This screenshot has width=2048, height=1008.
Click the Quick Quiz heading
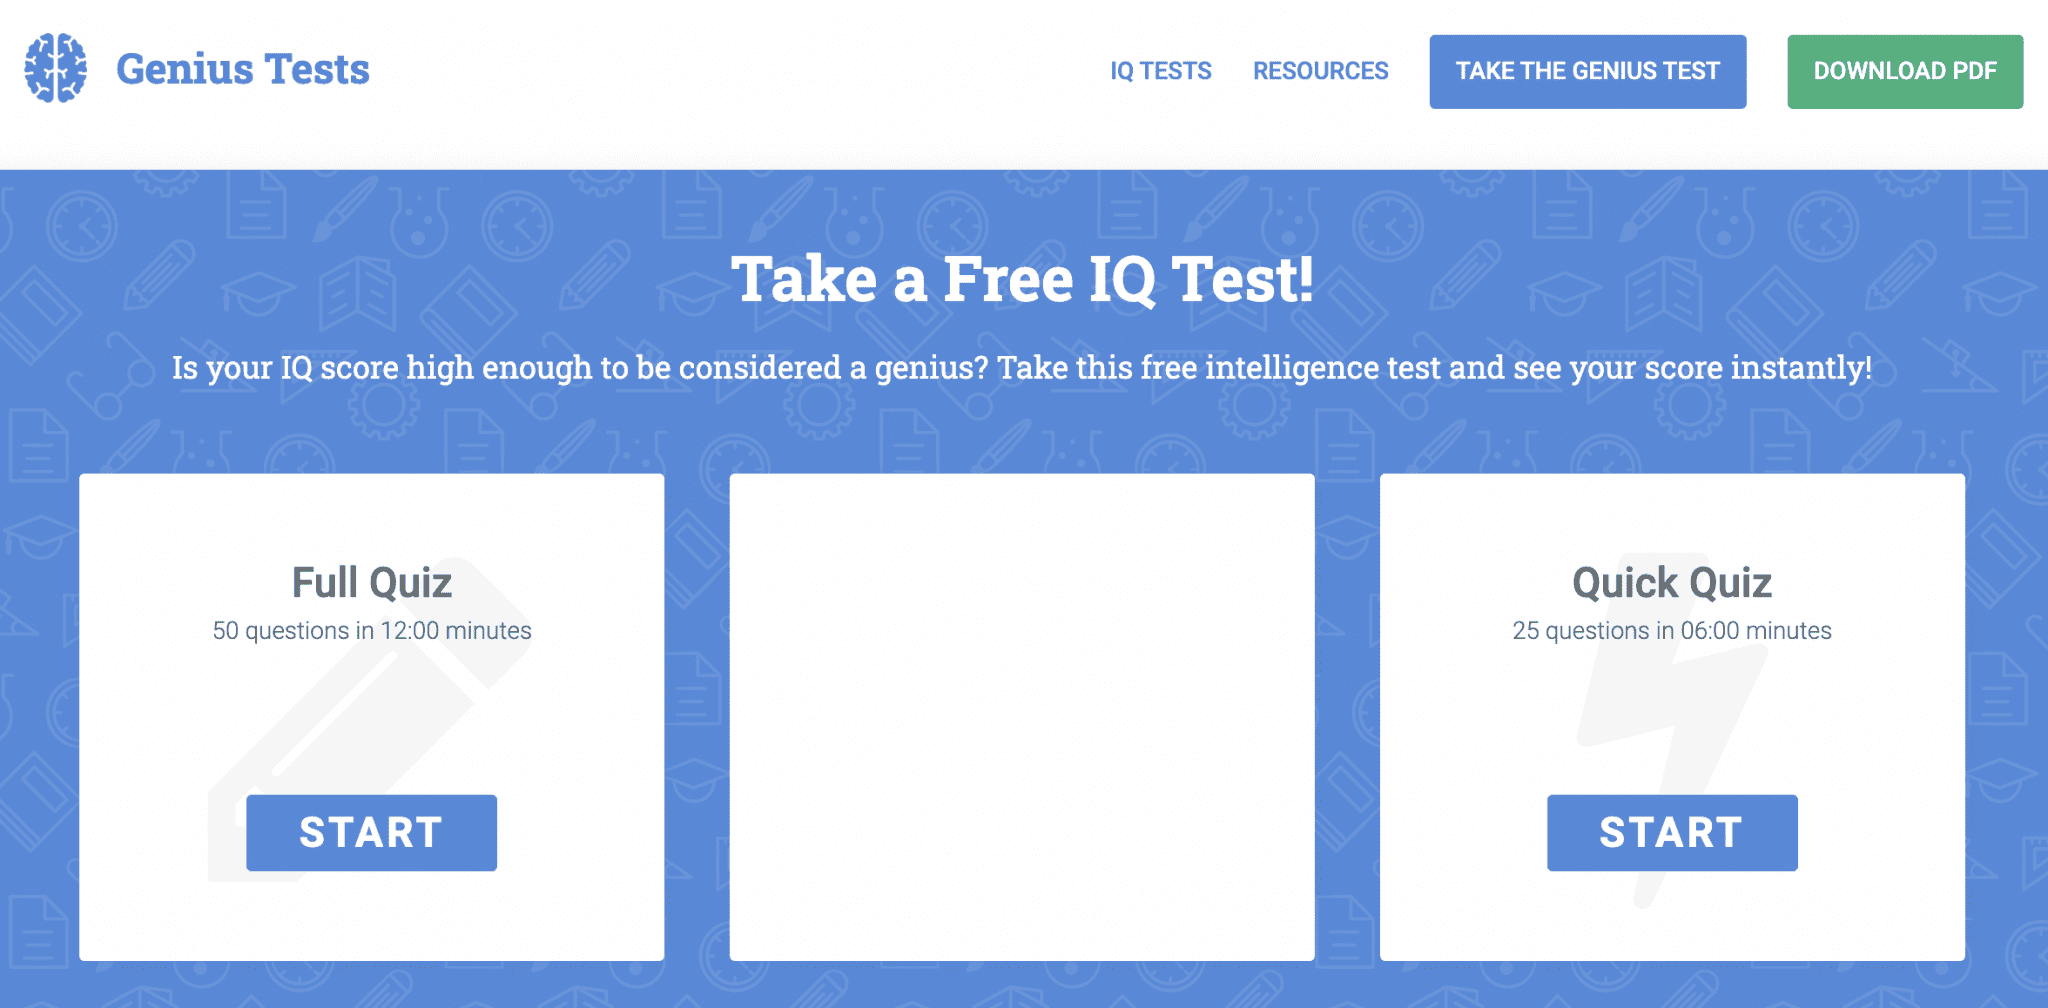(x=1671, y=581)
